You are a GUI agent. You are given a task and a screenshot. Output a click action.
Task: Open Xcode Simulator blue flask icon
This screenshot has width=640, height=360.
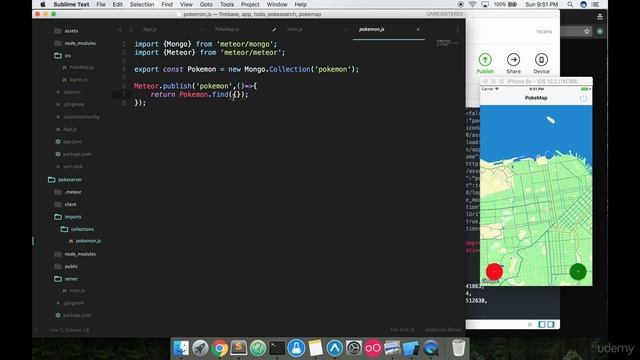[296, 348]
